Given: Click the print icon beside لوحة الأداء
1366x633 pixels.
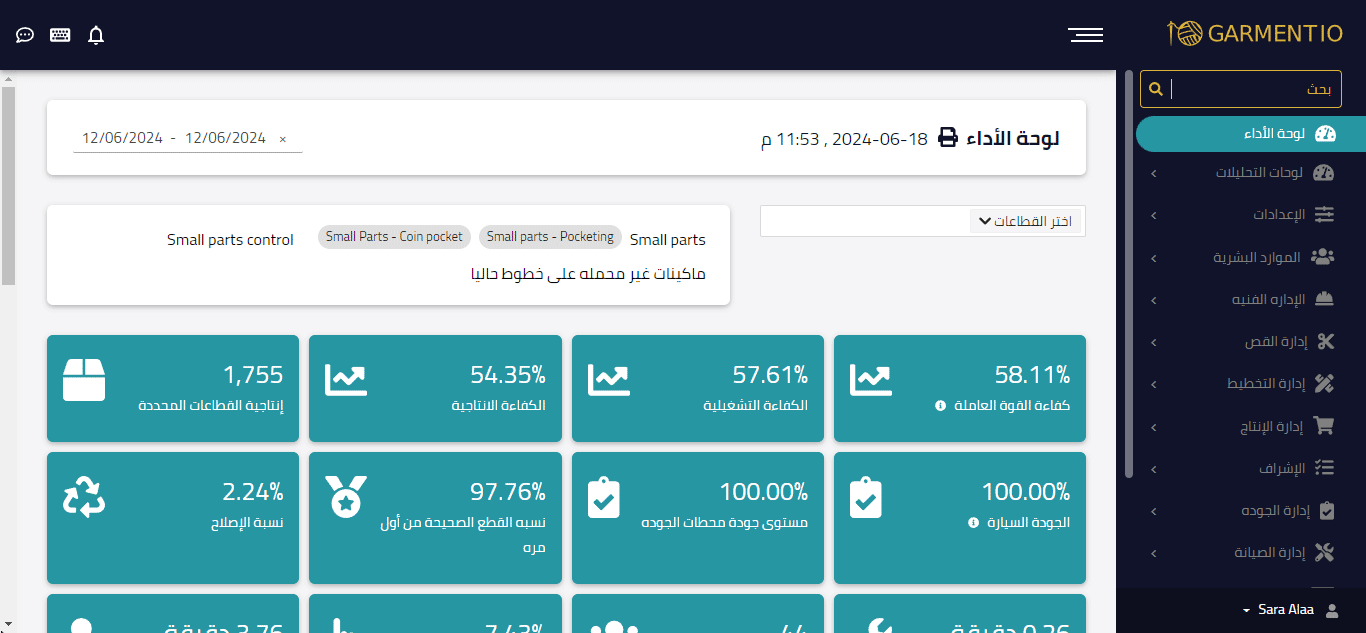Looking at the screenshot, I should 947,138.
